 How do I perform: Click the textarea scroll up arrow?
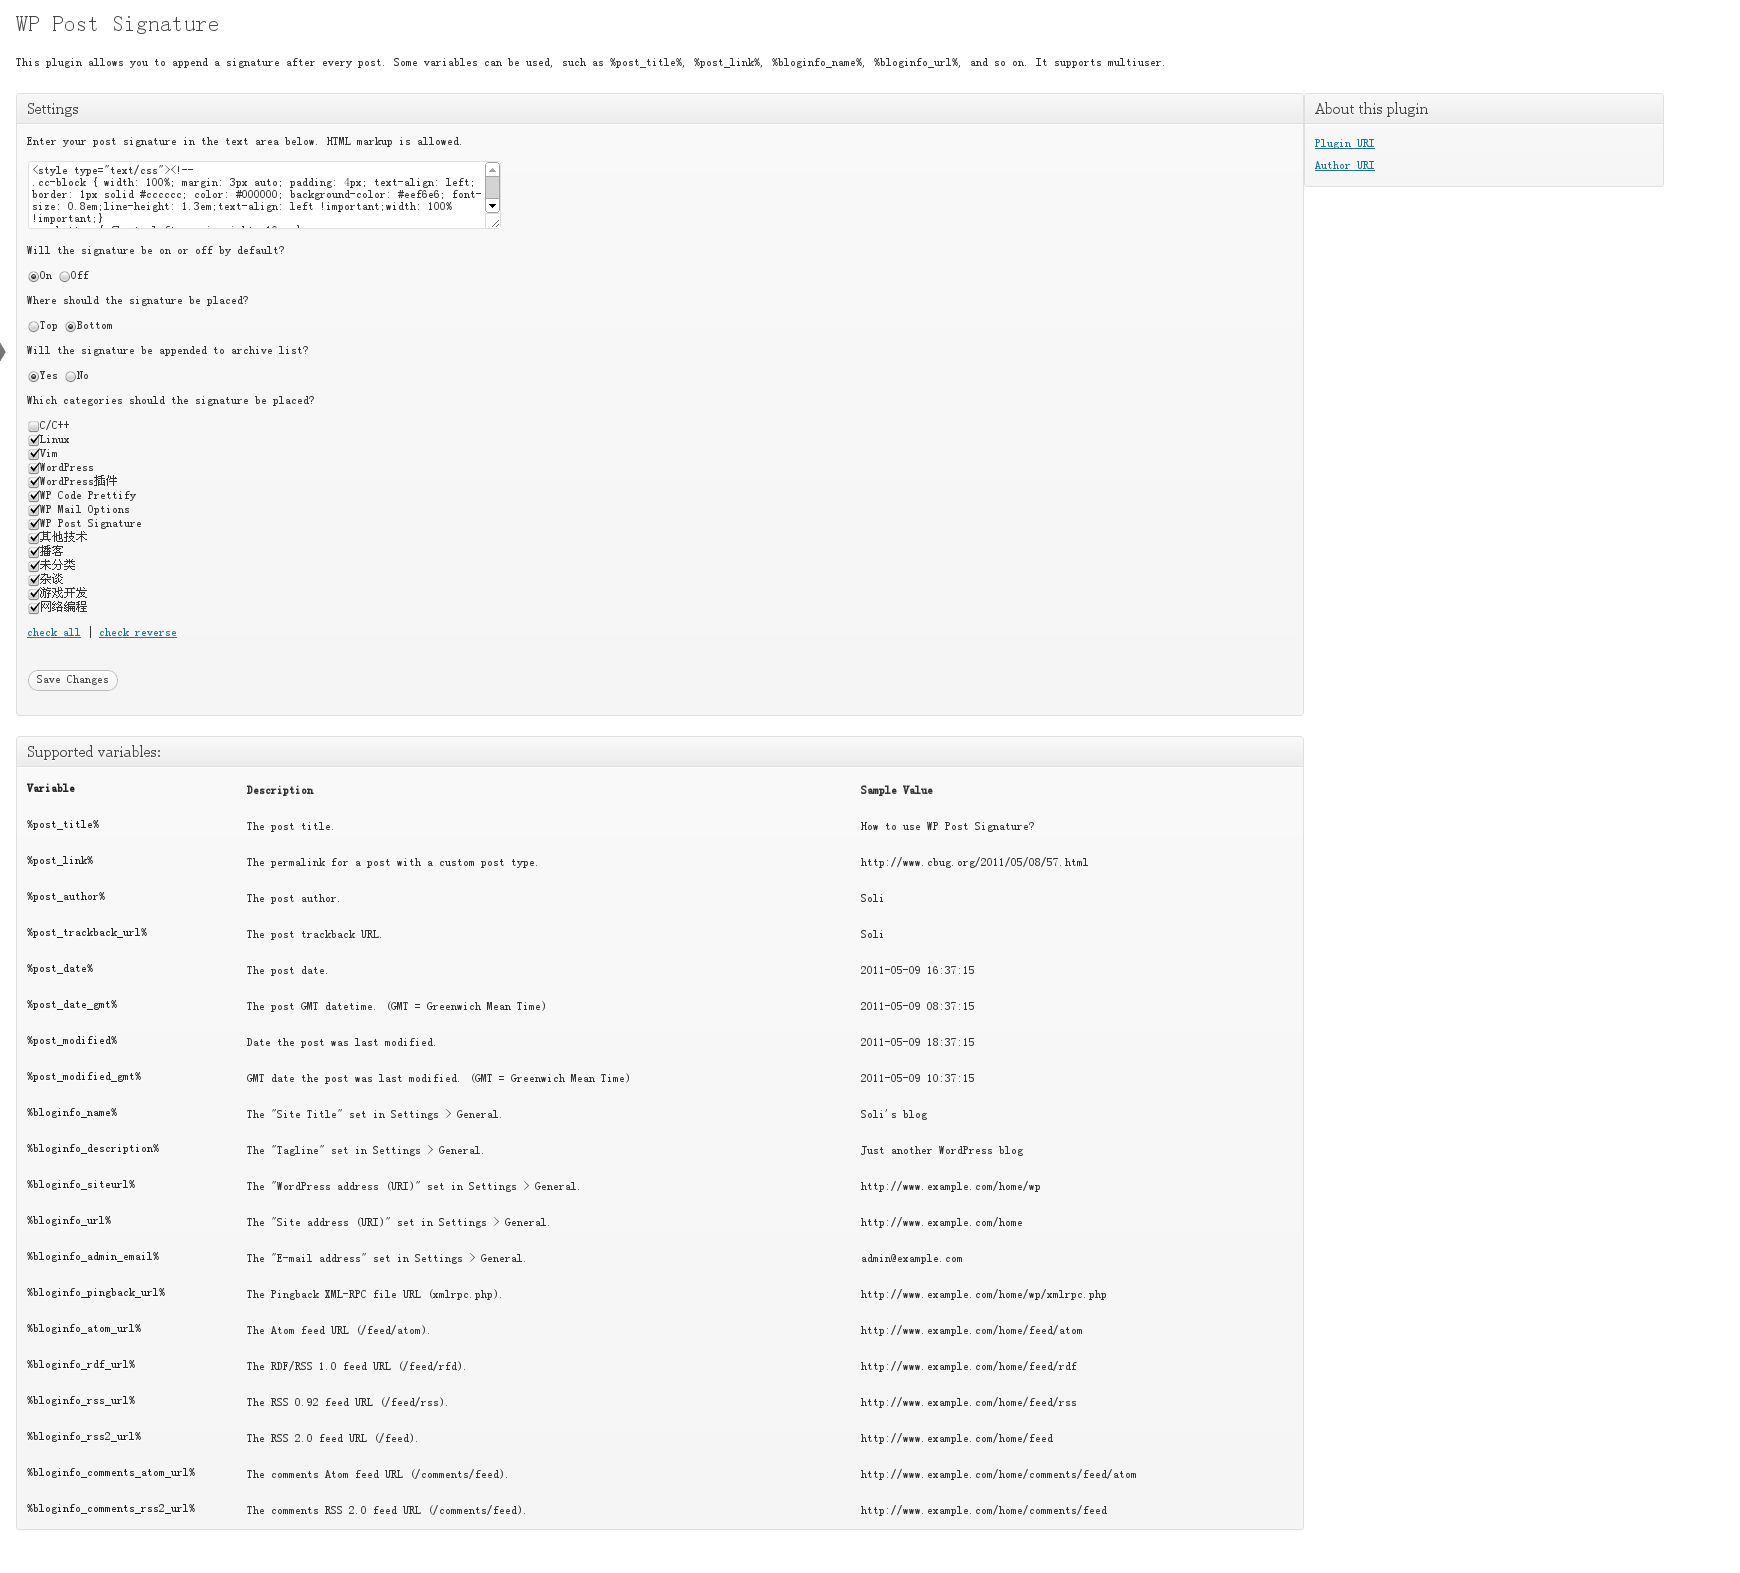(492, 169)
